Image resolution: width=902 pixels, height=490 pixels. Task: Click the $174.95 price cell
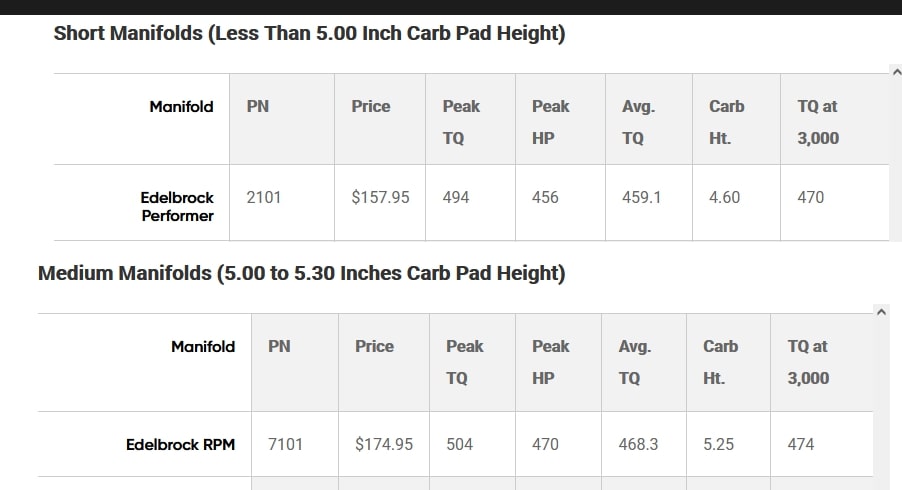[x=384, y=444]
